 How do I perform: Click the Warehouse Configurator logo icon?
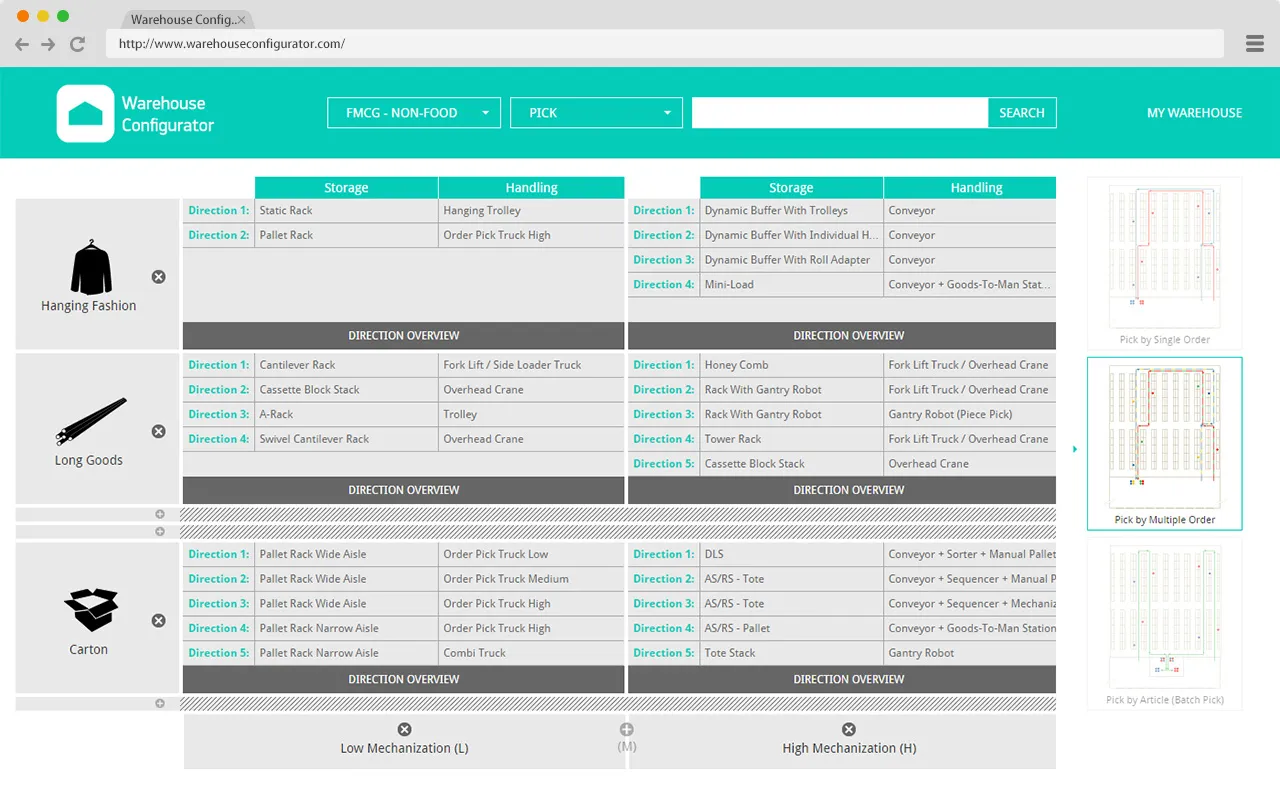[x=85, y=113]
